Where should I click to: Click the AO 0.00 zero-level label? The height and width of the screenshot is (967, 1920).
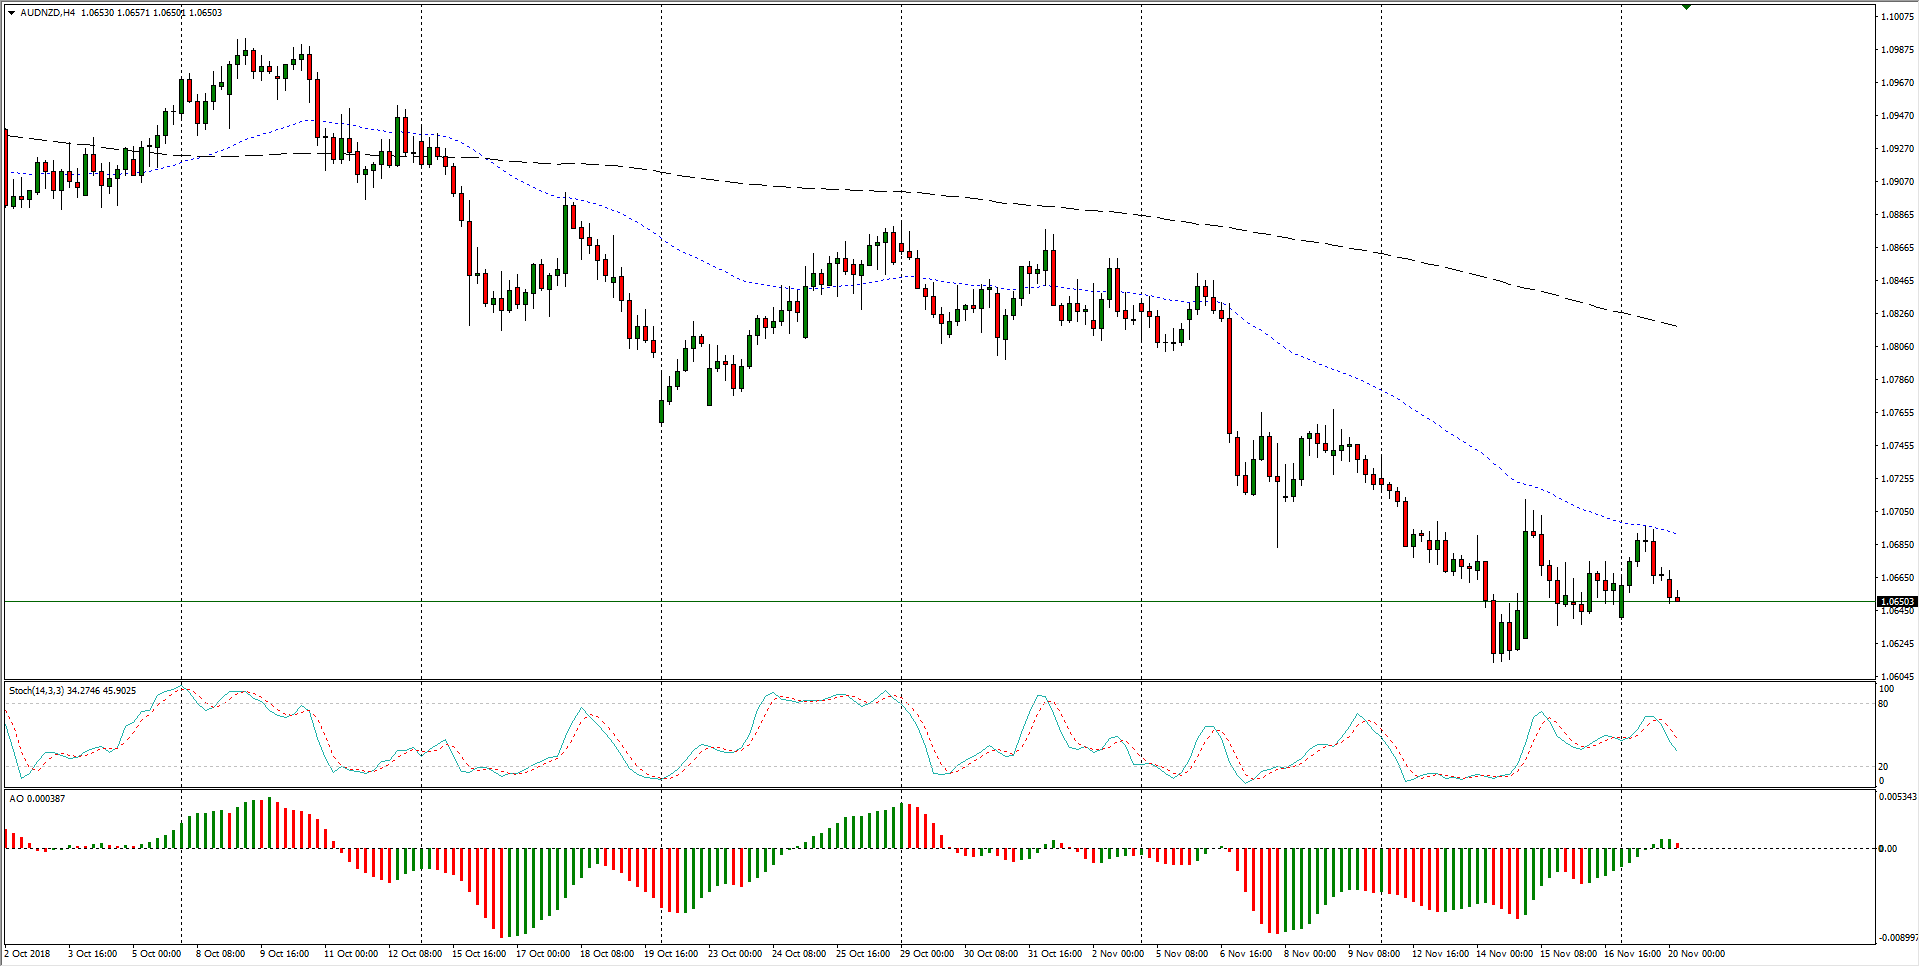click(x=1887, y=849)
